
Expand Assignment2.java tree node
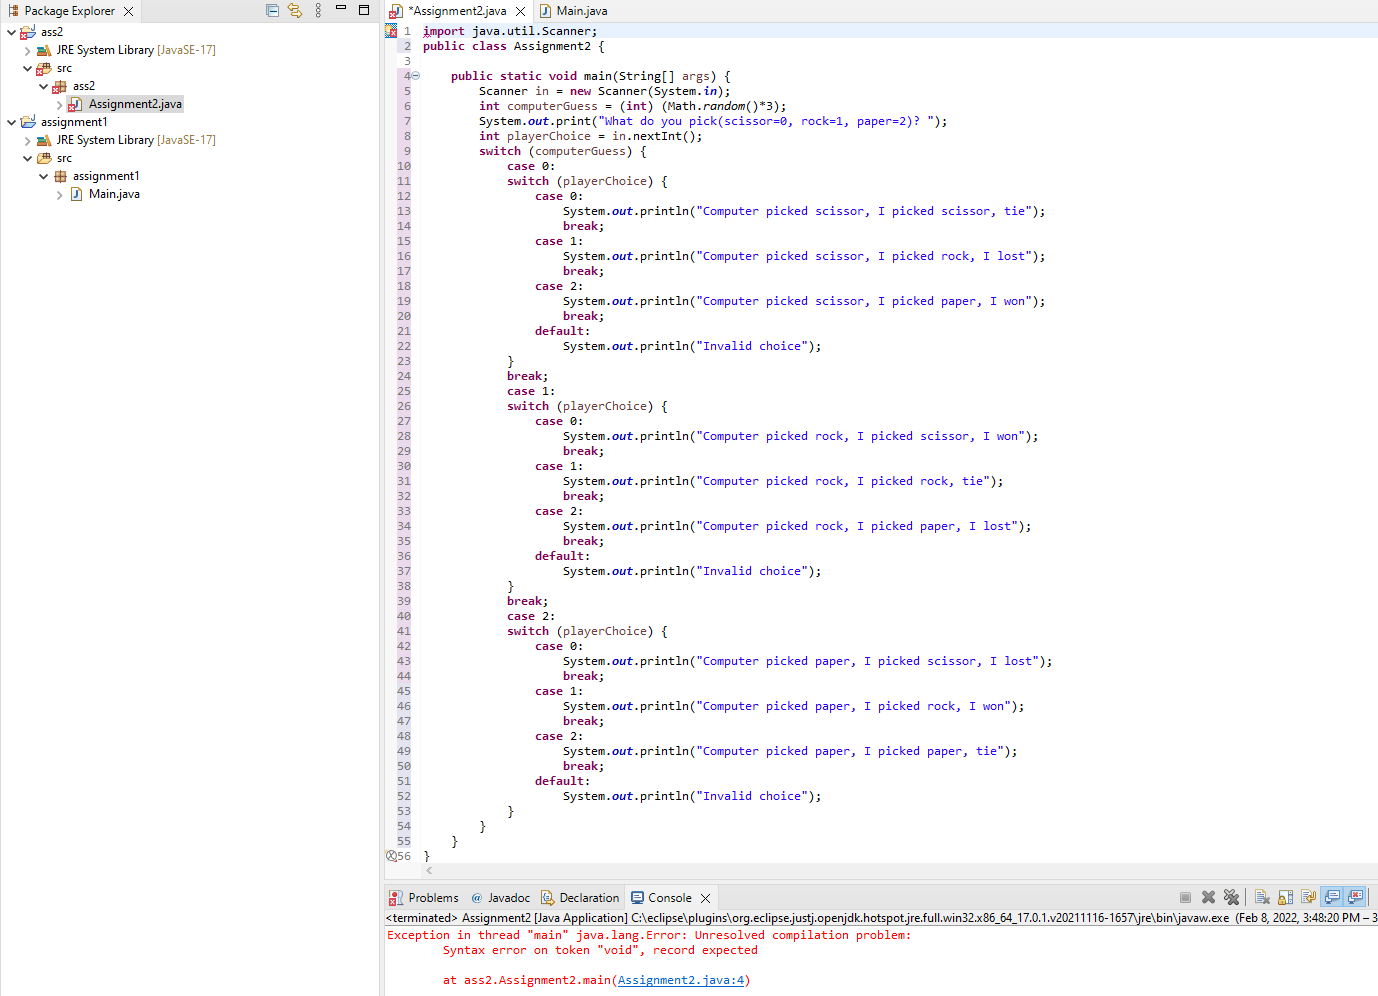59,104
